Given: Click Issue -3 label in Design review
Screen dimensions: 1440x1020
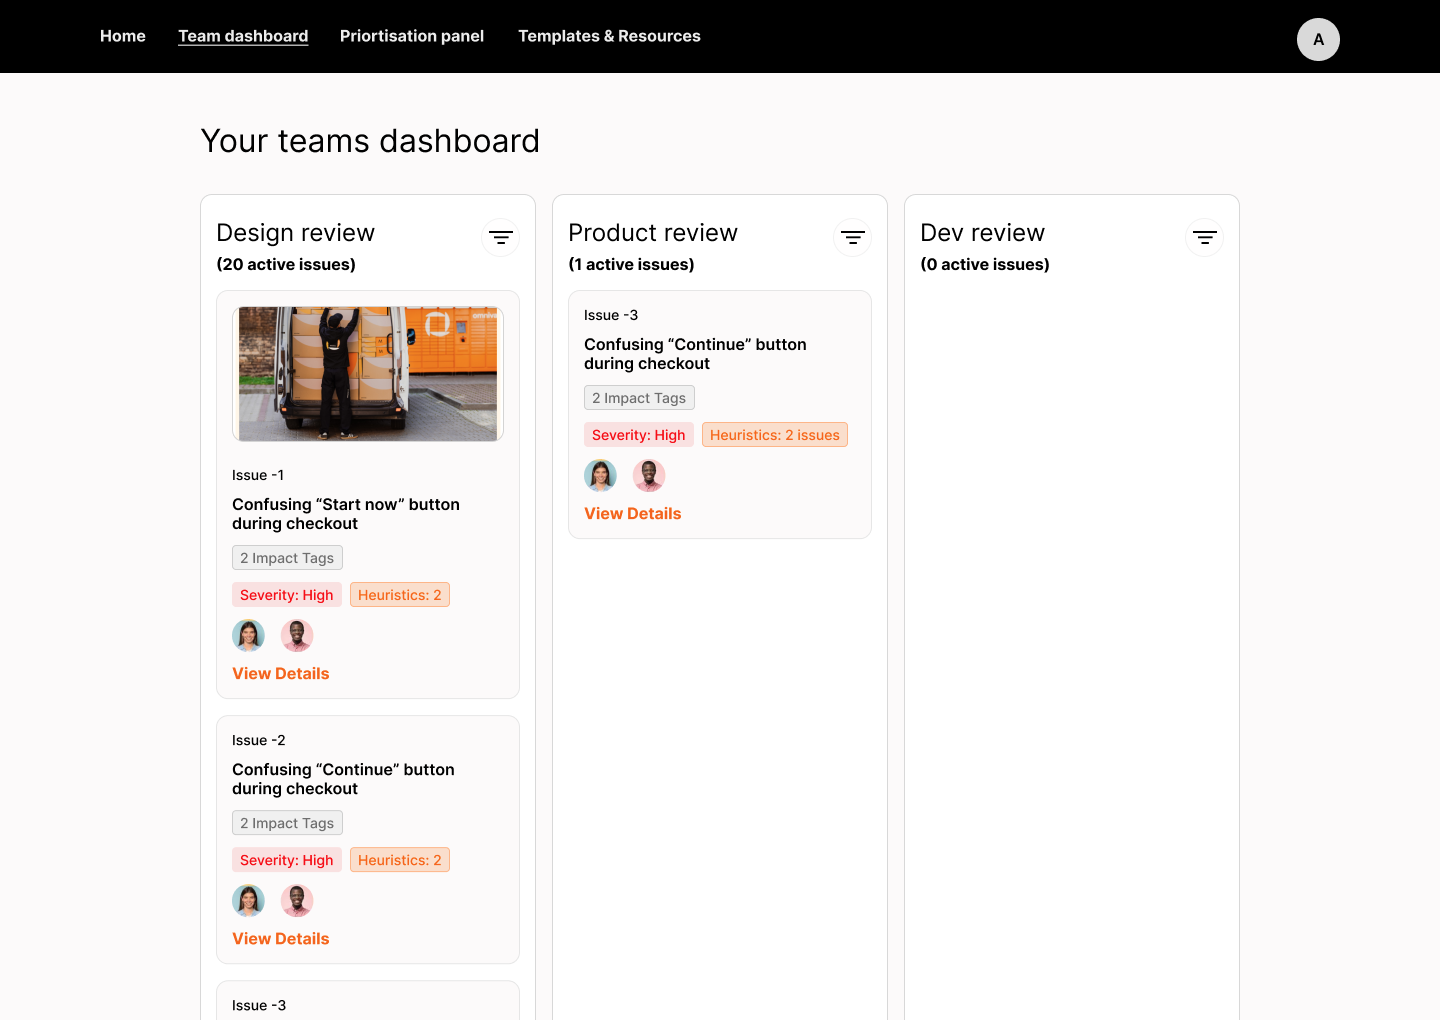Looking at the screenshot, I should (259, 1005).
